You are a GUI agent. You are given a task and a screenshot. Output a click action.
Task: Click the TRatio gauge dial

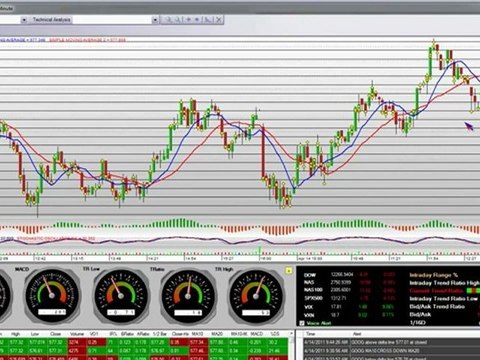point(188,296)
